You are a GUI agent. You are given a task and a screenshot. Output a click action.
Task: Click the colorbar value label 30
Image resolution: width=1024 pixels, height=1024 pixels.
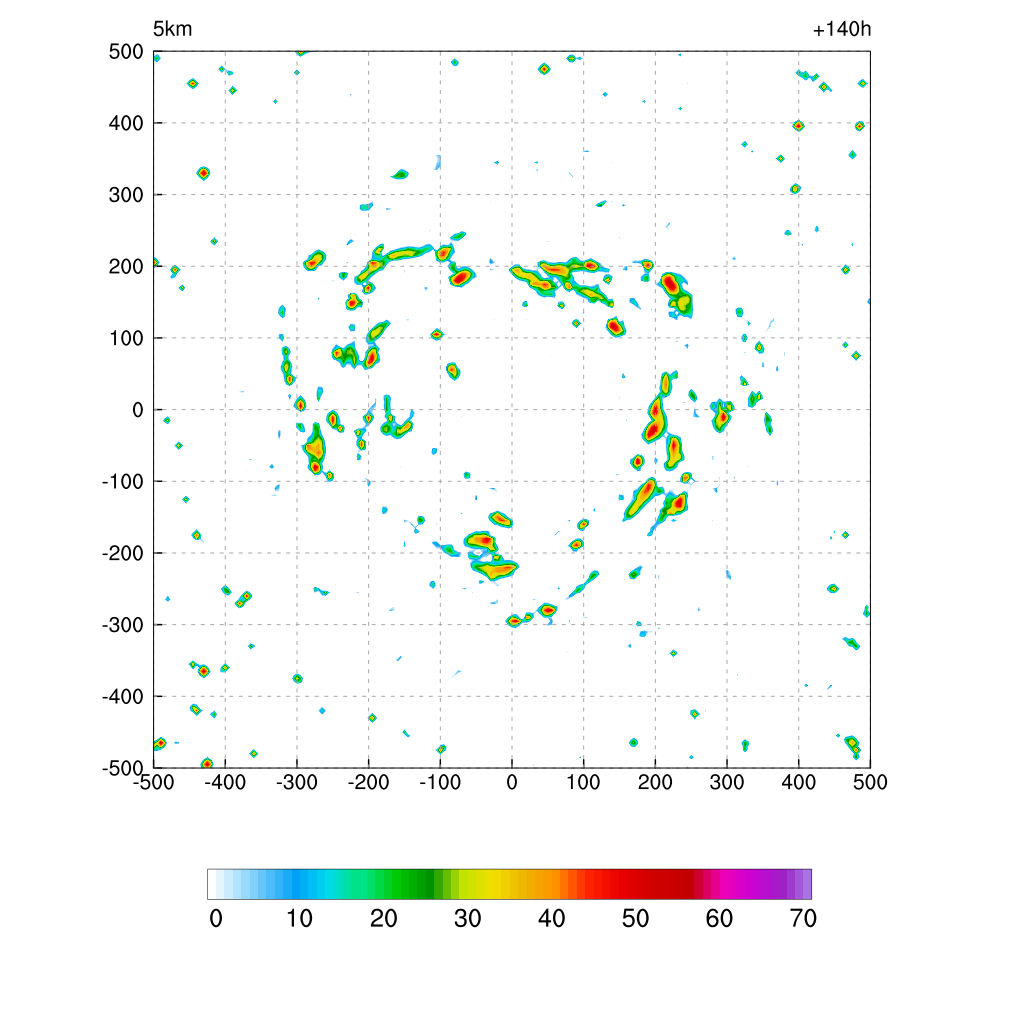[468, 919]
